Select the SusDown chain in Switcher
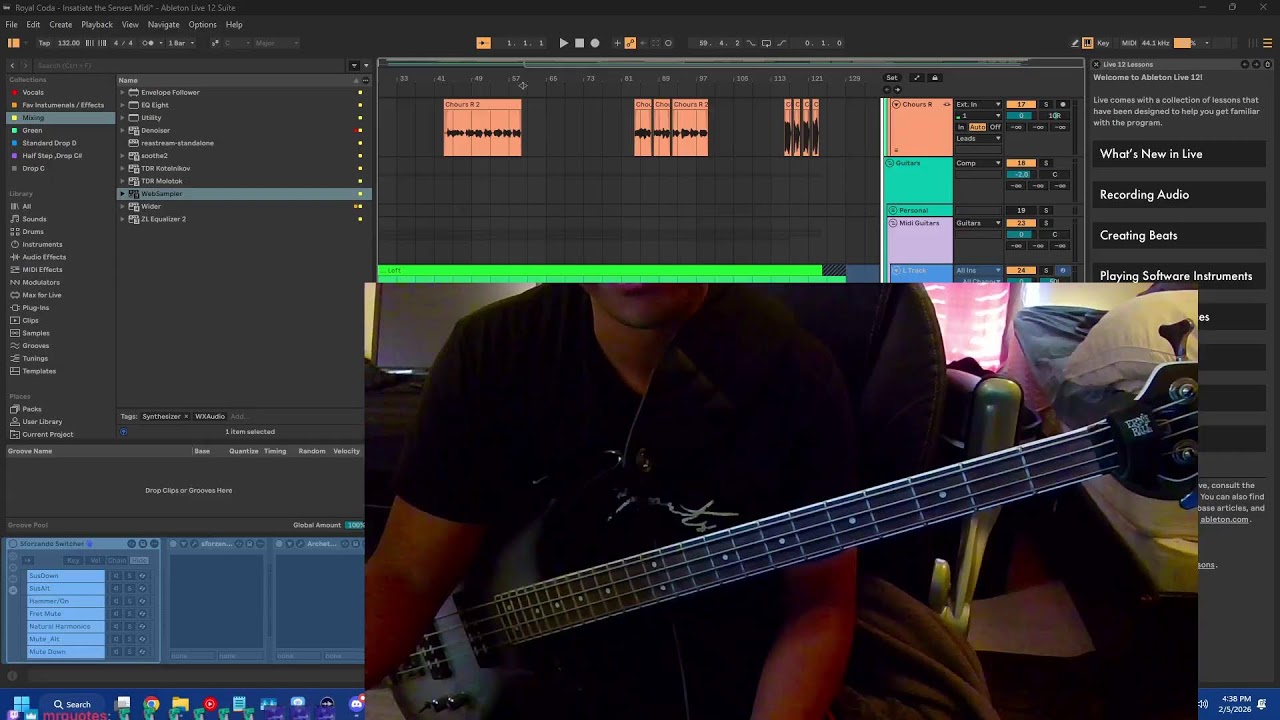 point(65,576)
